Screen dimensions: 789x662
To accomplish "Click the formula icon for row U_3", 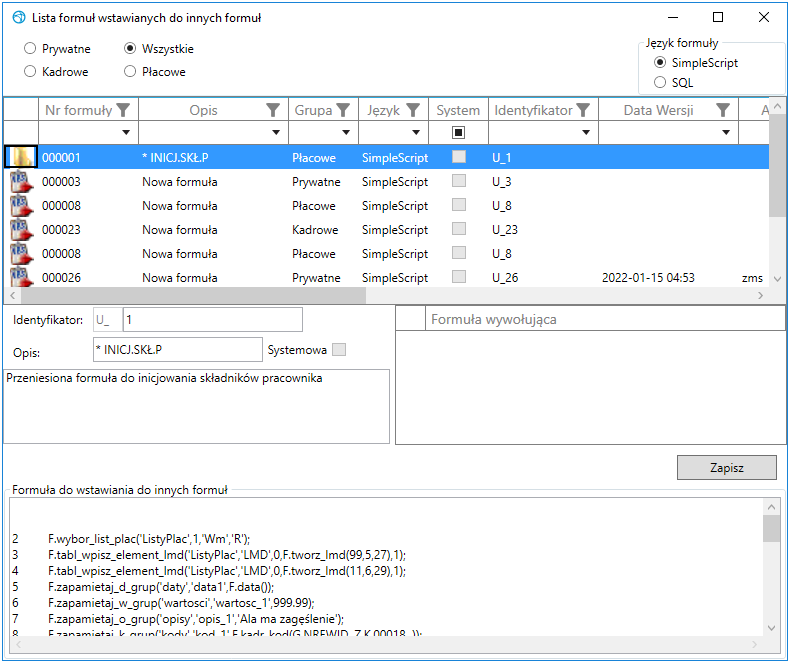I will click(21, 182).
